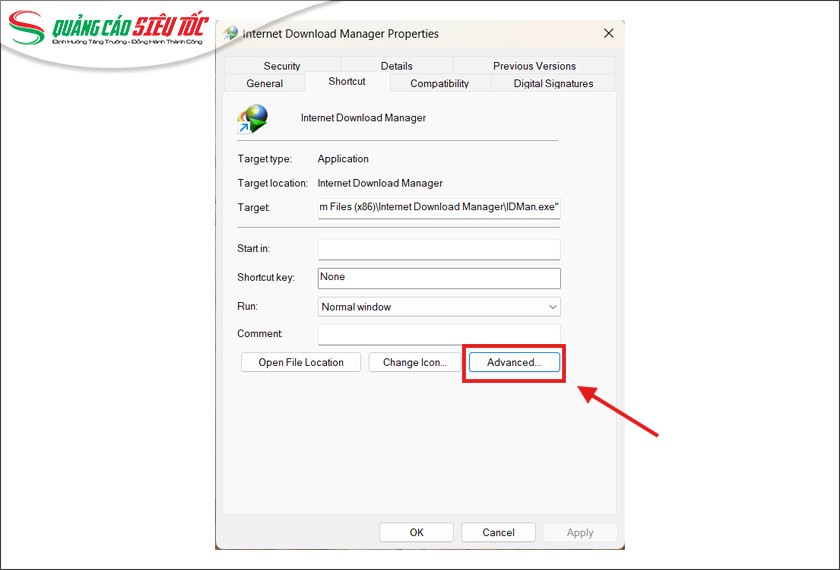840x570 pixels.
Task: Open the Details tab
Action: tap(396, 66)
